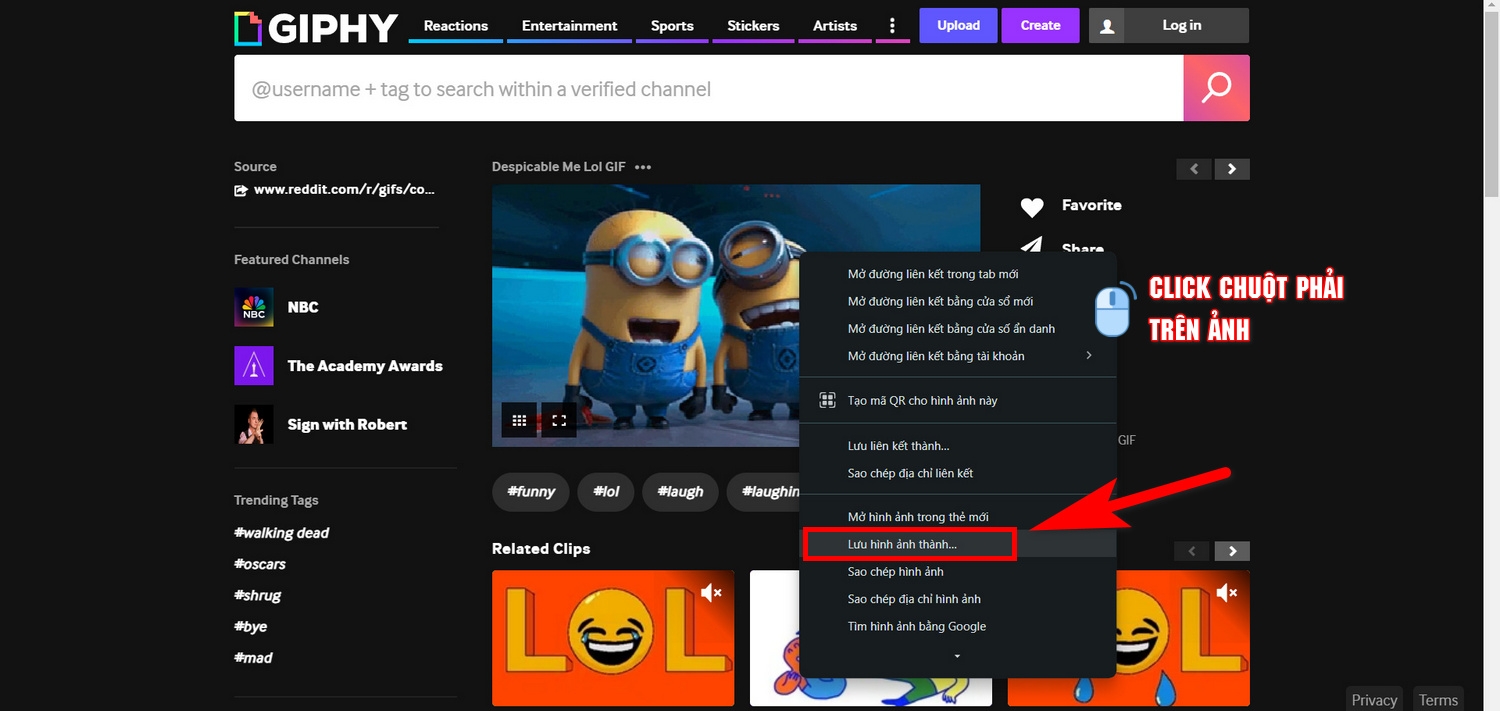The height and width of the screenshot is (711, 1500).
Task: Click into the search input field
Action: (x=709, y=88)
